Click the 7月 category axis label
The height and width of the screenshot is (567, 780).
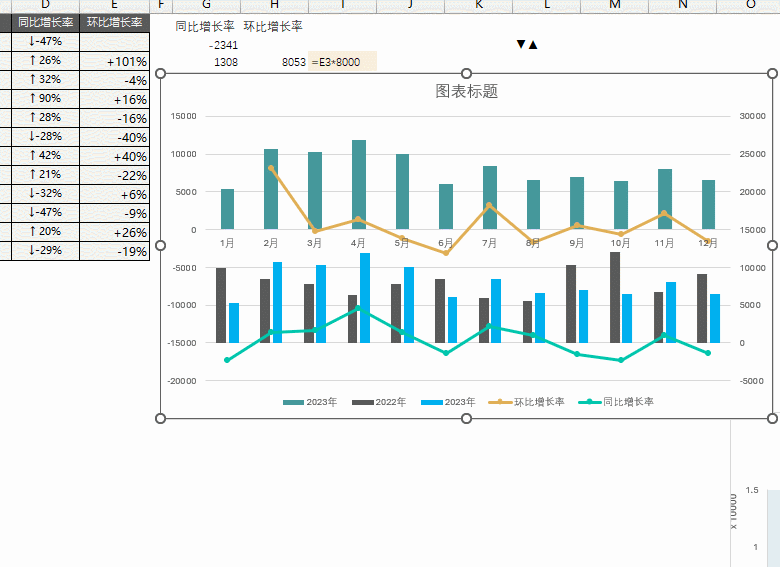click(489, 243)
